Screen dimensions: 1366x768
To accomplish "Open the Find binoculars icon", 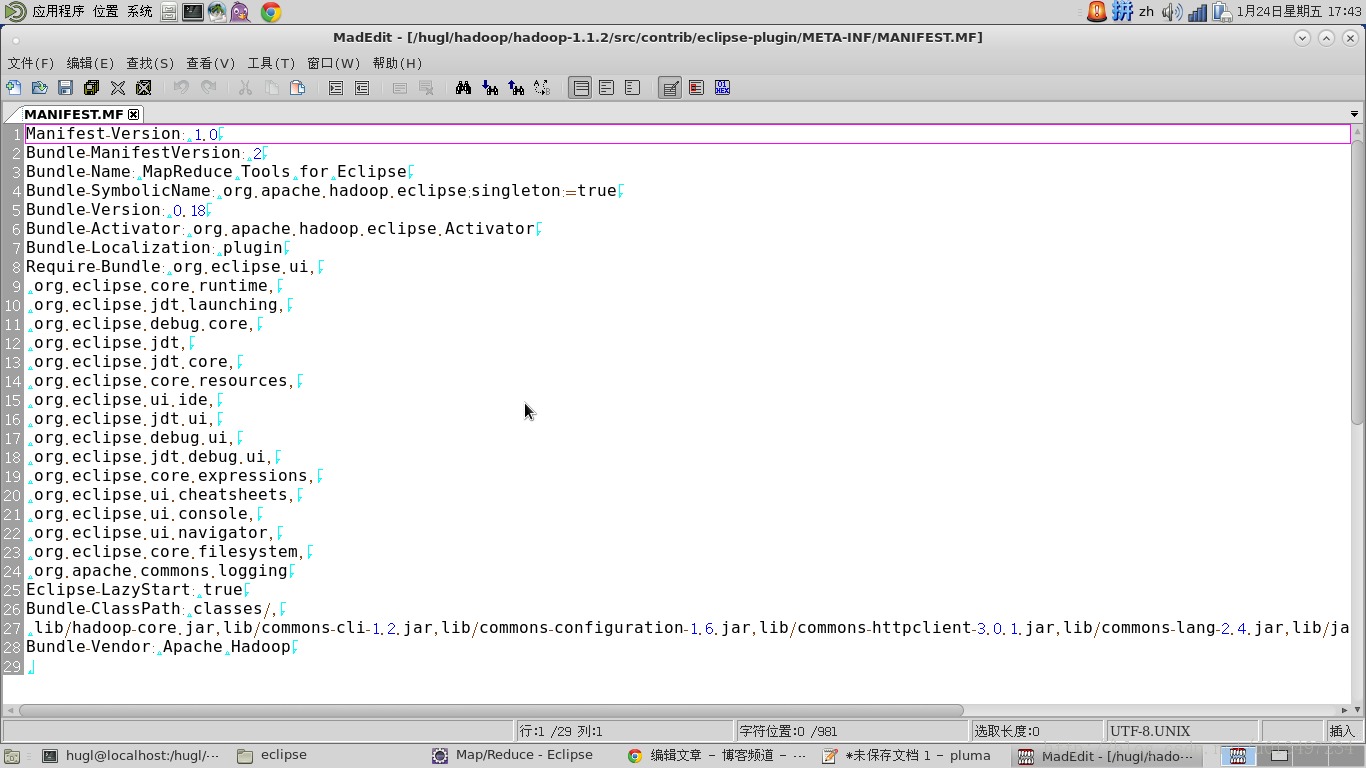I will (x=463, y=87).
